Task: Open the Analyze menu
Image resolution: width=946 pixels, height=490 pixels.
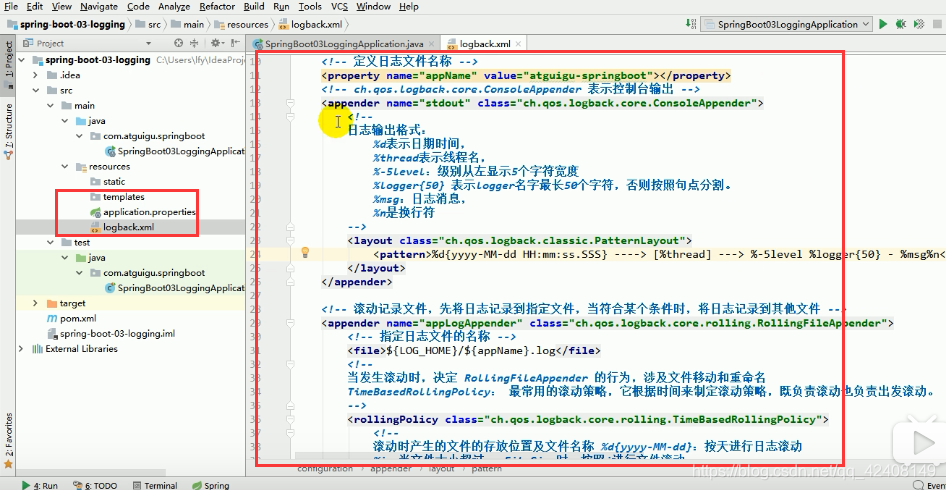Action: pos(174,7)
